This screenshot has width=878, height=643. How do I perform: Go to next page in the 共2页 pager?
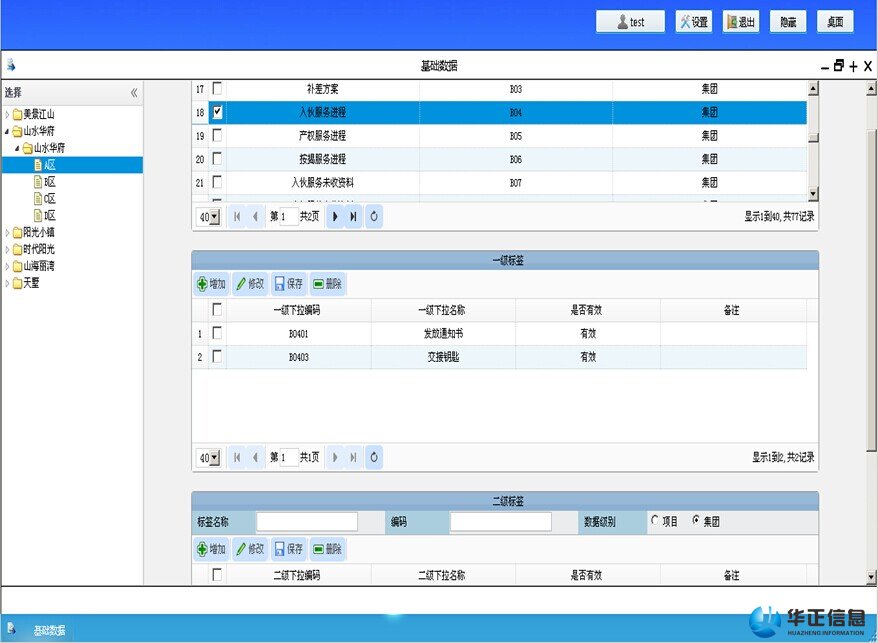coord(335,216)
